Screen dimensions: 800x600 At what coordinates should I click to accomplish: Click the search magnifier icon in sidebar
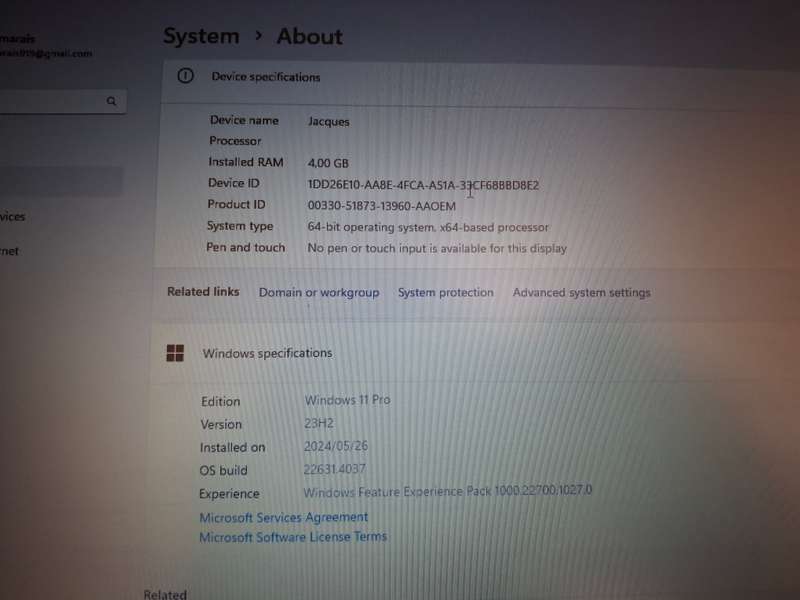(x=111, y=101)
